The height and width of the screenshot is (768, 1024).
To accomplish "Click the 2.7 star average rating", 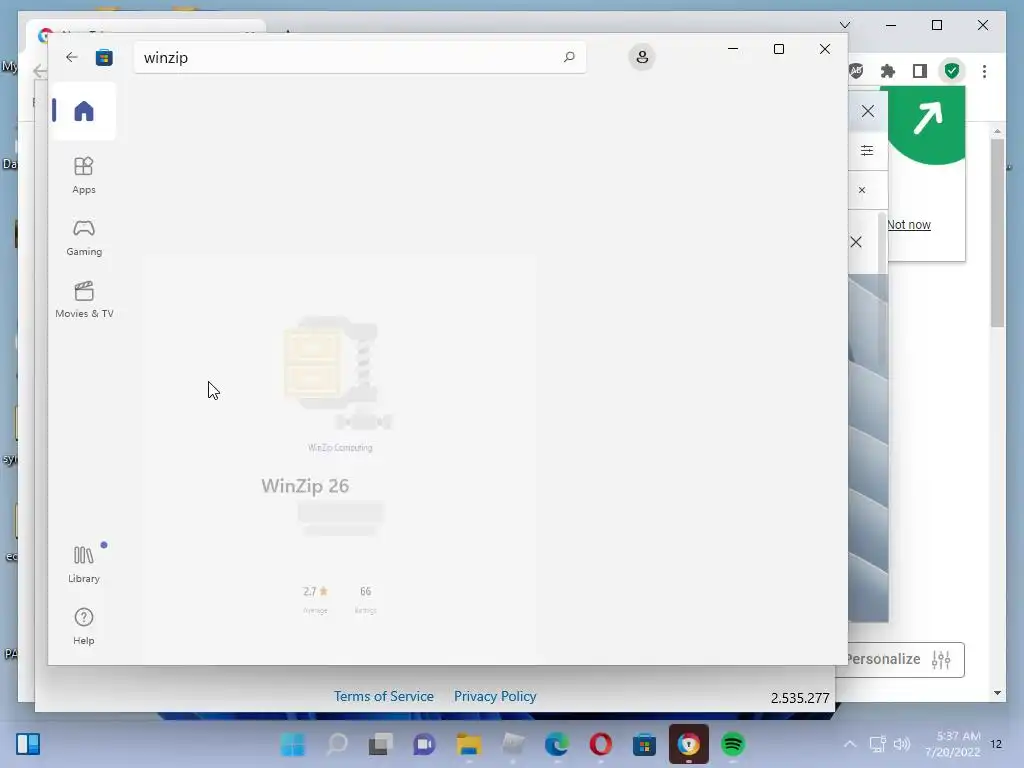I will pos(315,598).
